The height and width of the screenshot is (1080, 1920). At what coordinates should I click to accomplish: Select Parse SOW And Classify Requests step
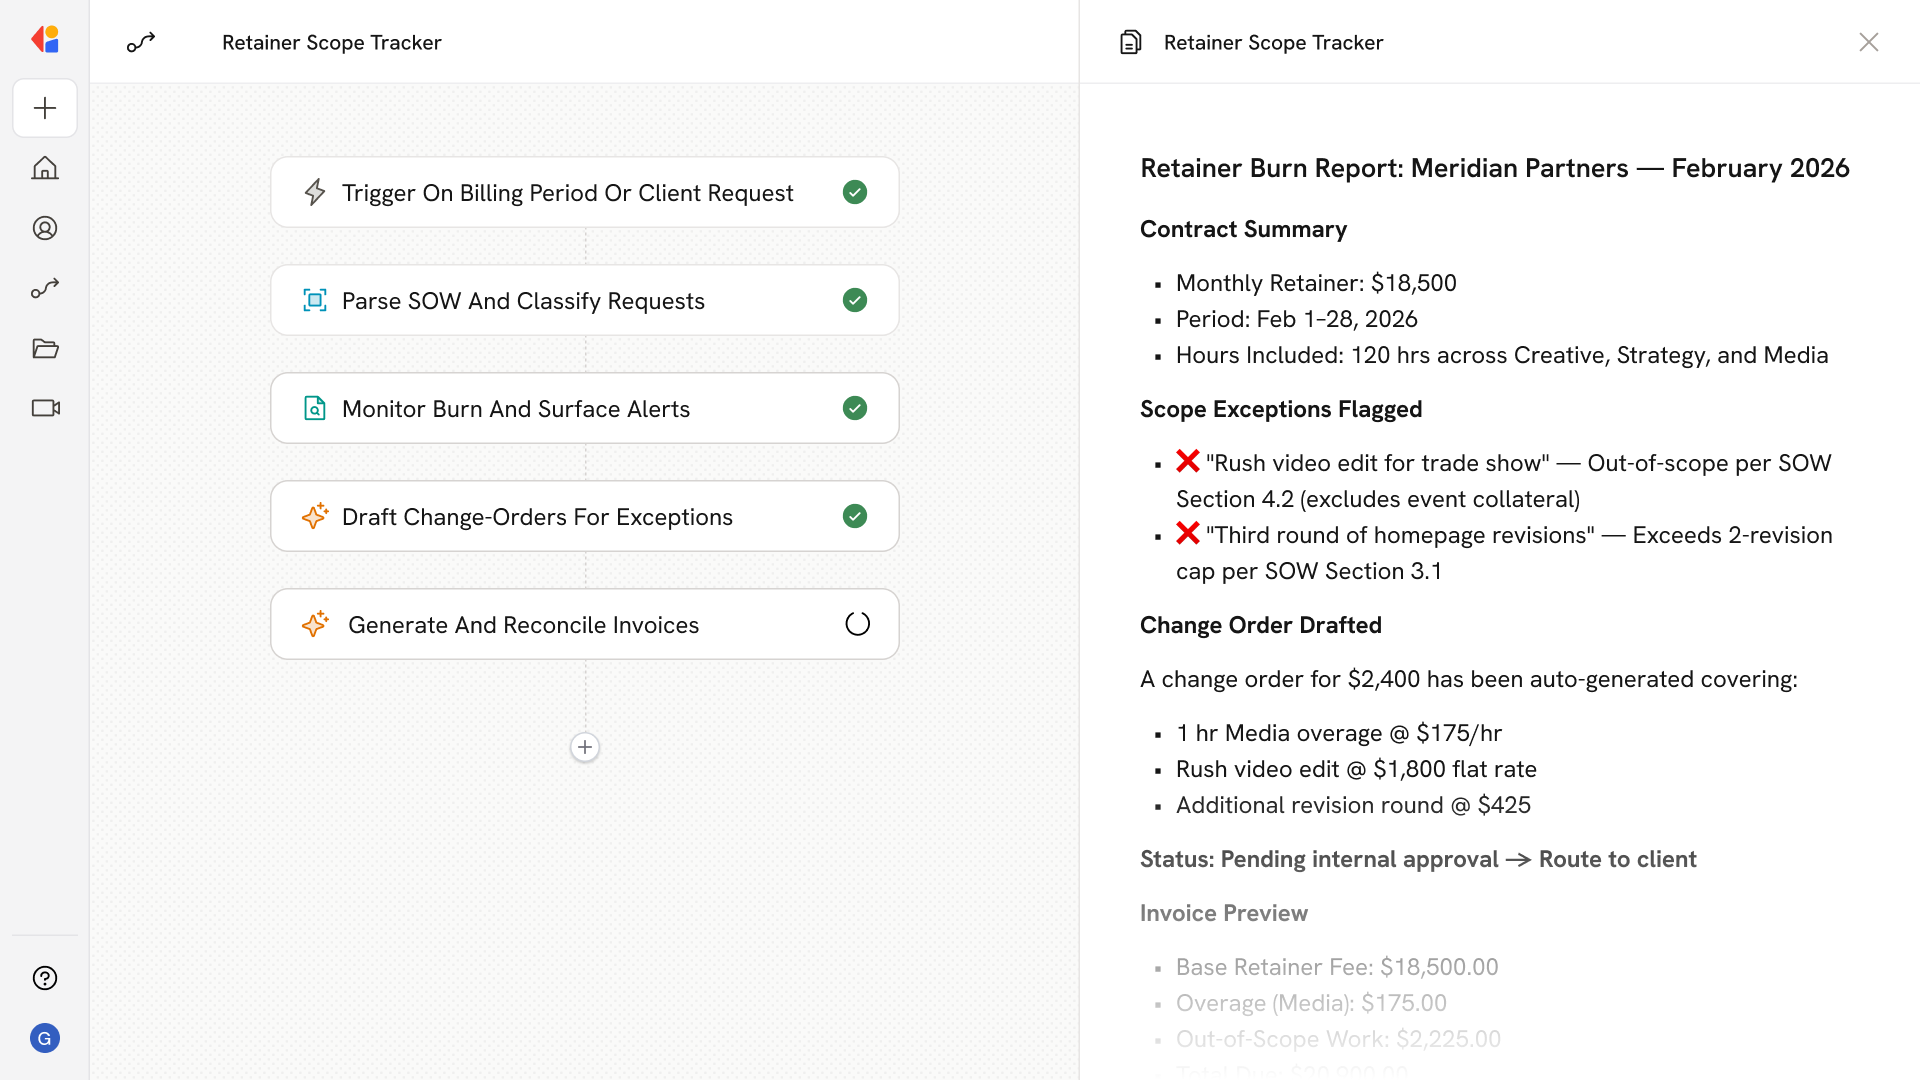[x=523, y=301]
